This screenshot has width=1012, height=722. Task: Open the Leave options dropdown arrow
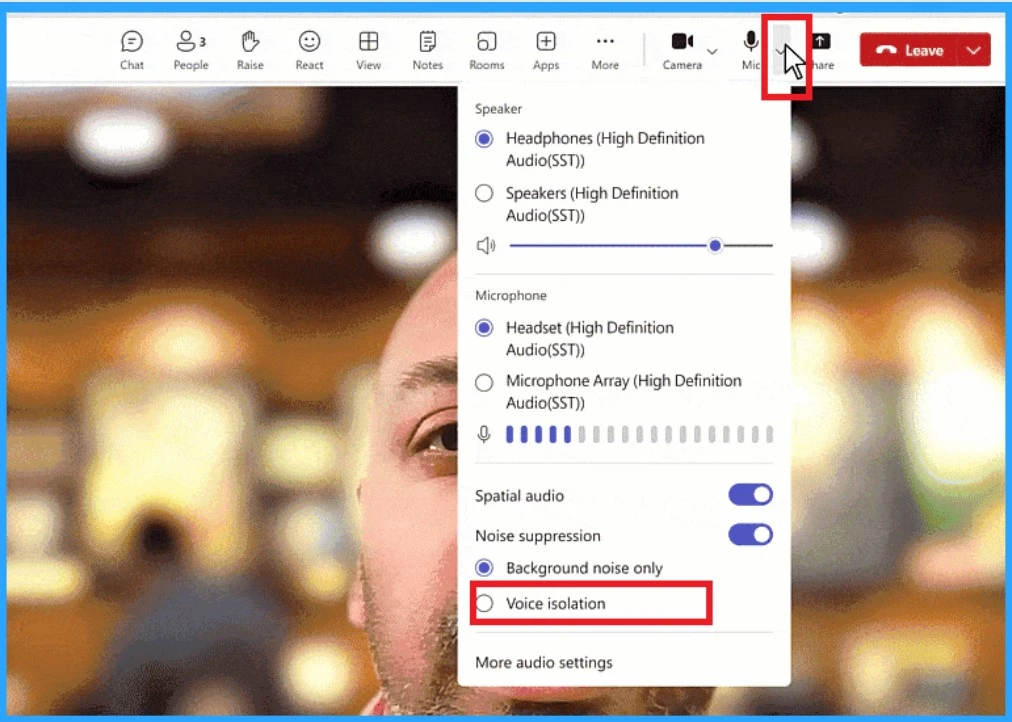click(x=974, y=50)
